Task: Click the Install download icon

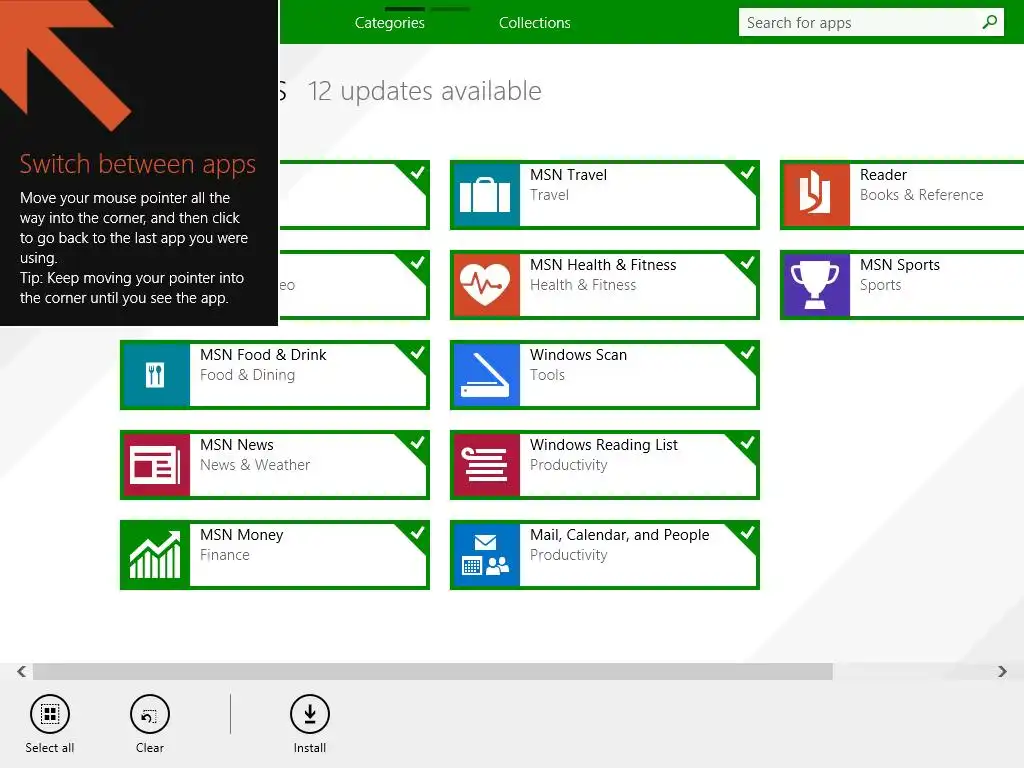Action: [310, 714]
